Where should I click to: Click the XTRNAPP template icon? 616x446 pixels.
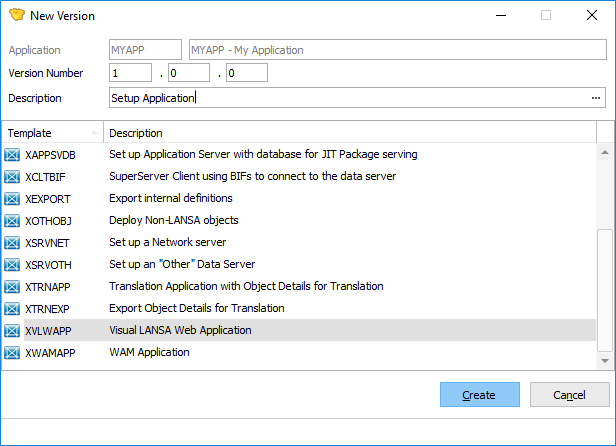tap(12, 287)
